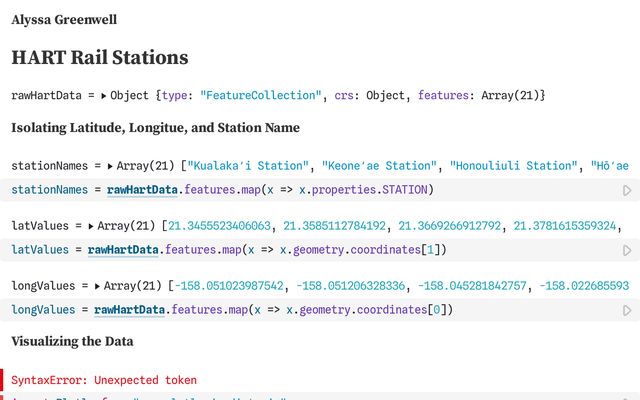
Task: Click inside the longValues code cell
Action: pyautogui.click(x=320, y=310)
